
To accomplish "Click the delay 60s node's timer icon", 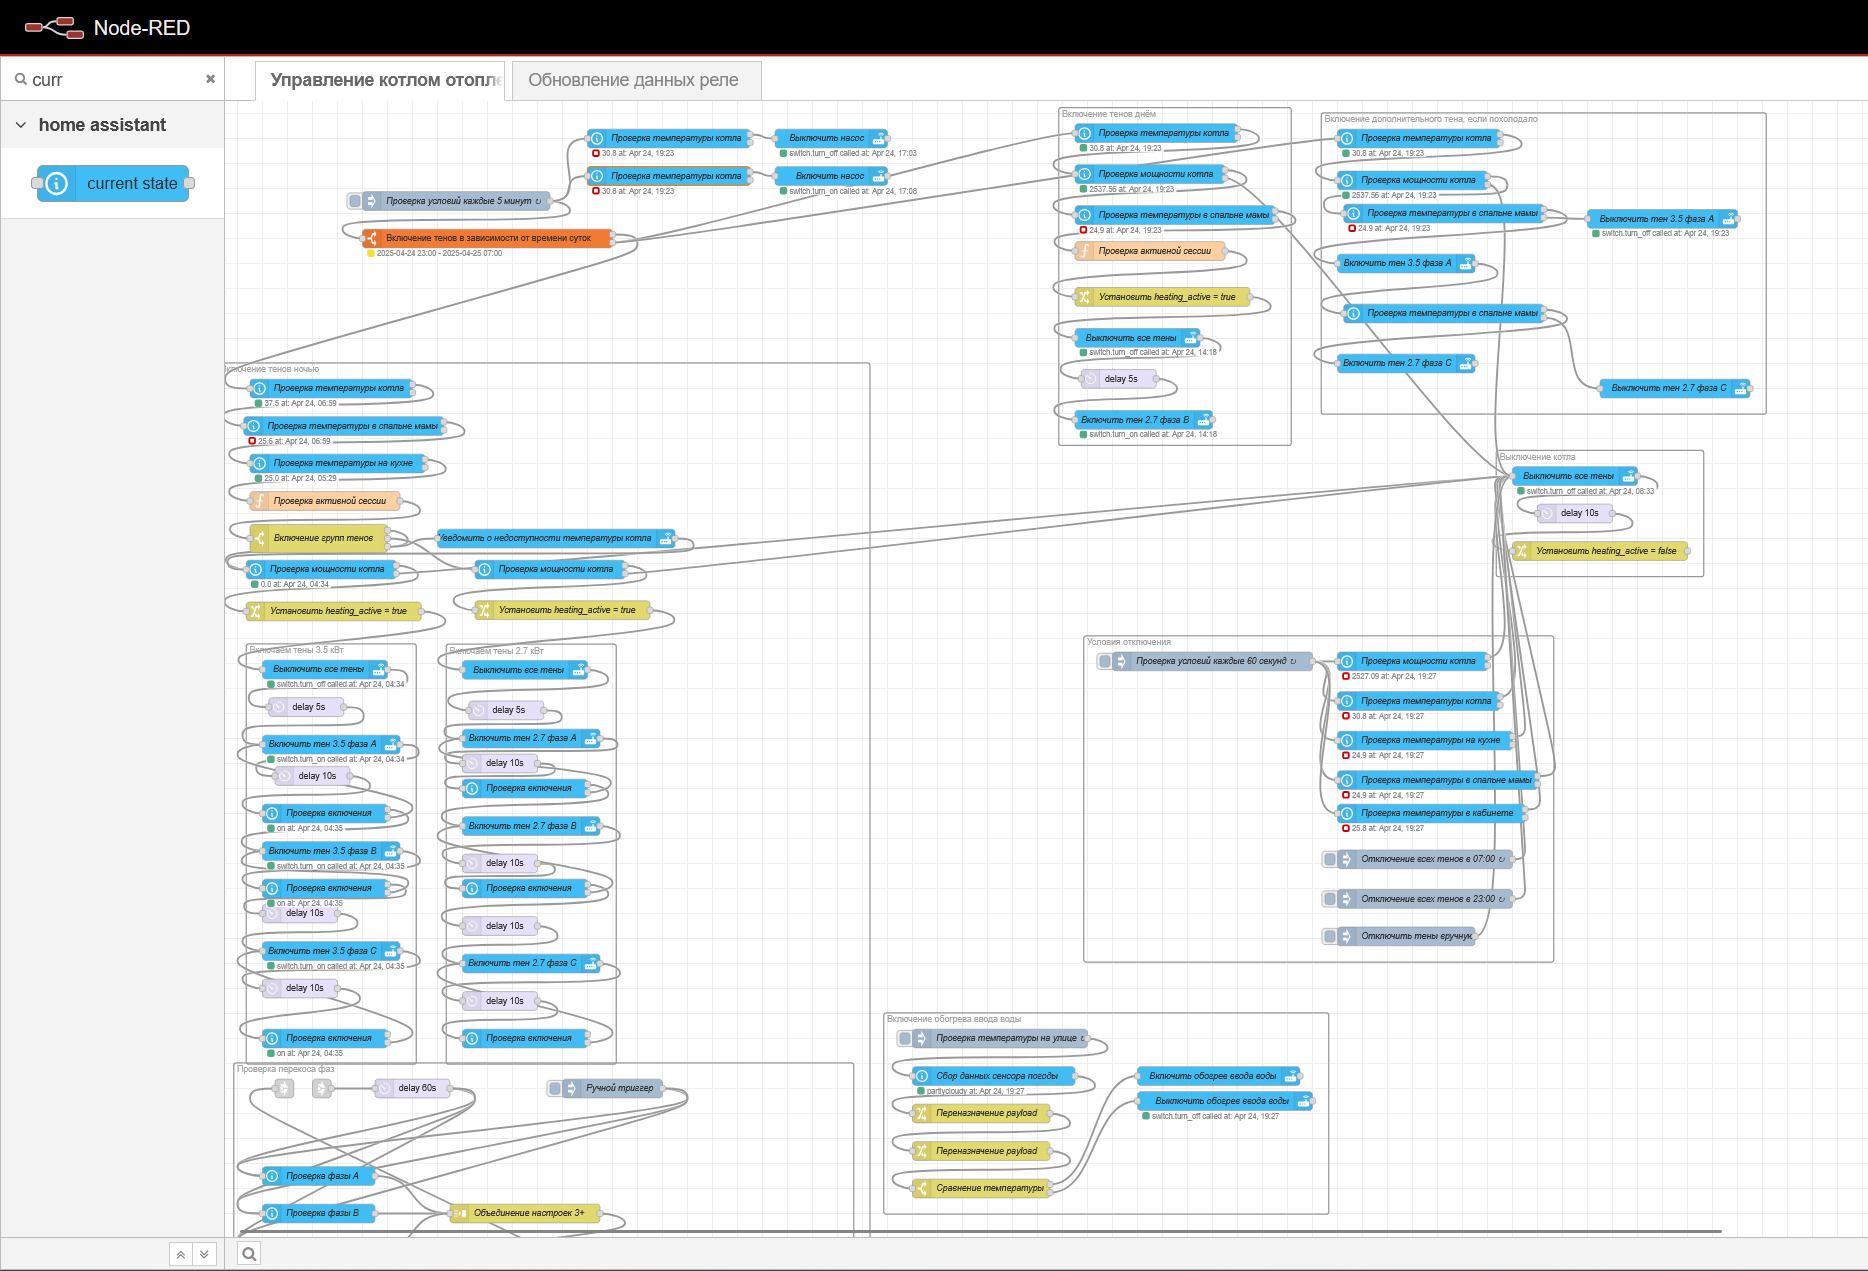I will (x=385, y=1088).
